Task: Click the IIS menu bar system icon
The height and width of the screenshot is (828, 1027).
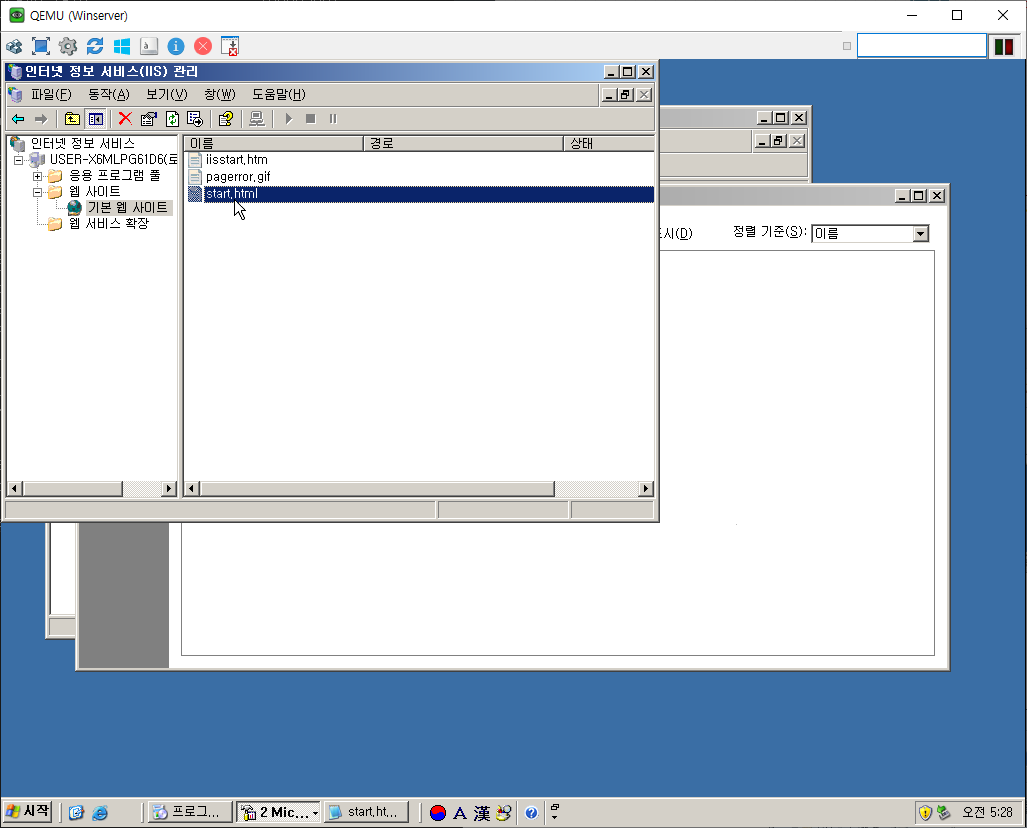Action: click(15, 94)
